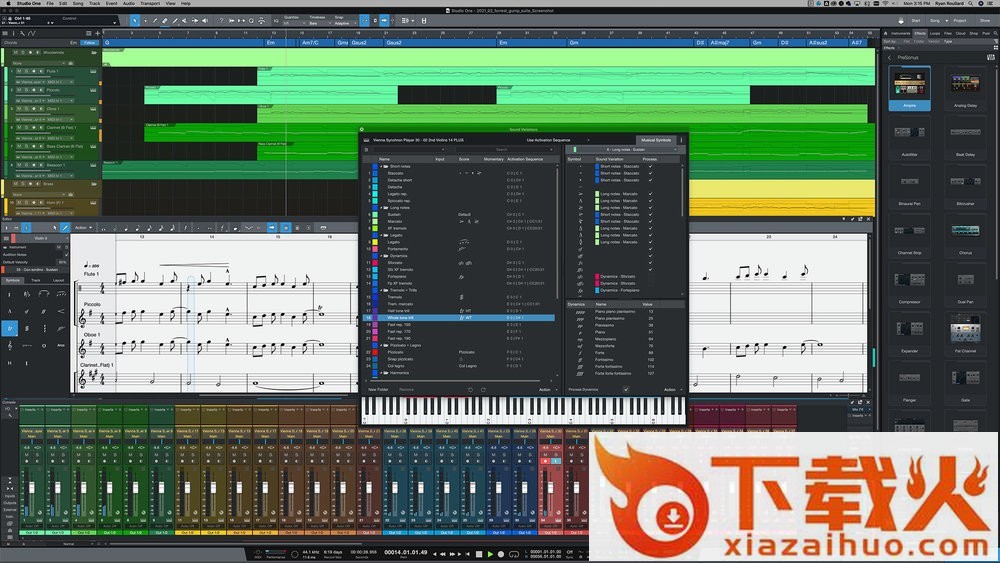Open the Quantize value dropdown
The width and height of the screenshot is (1000, 563).
click(x=293, y=24)
